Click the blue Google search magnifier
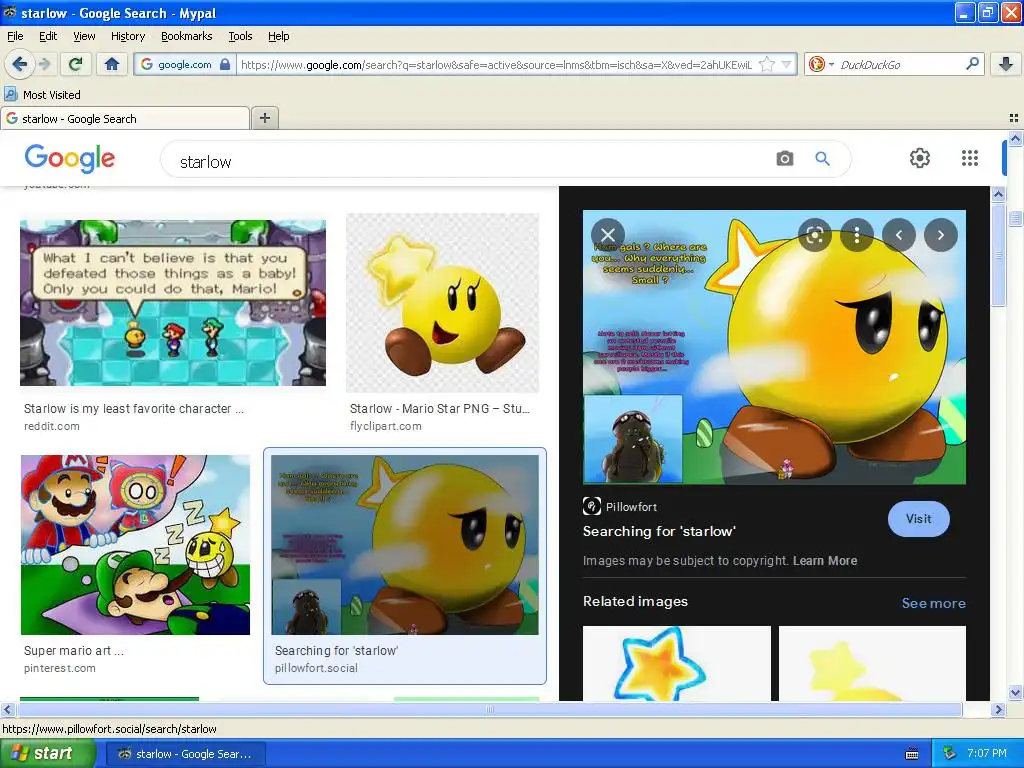This screenshot has height=768, width=1024. 822,159
